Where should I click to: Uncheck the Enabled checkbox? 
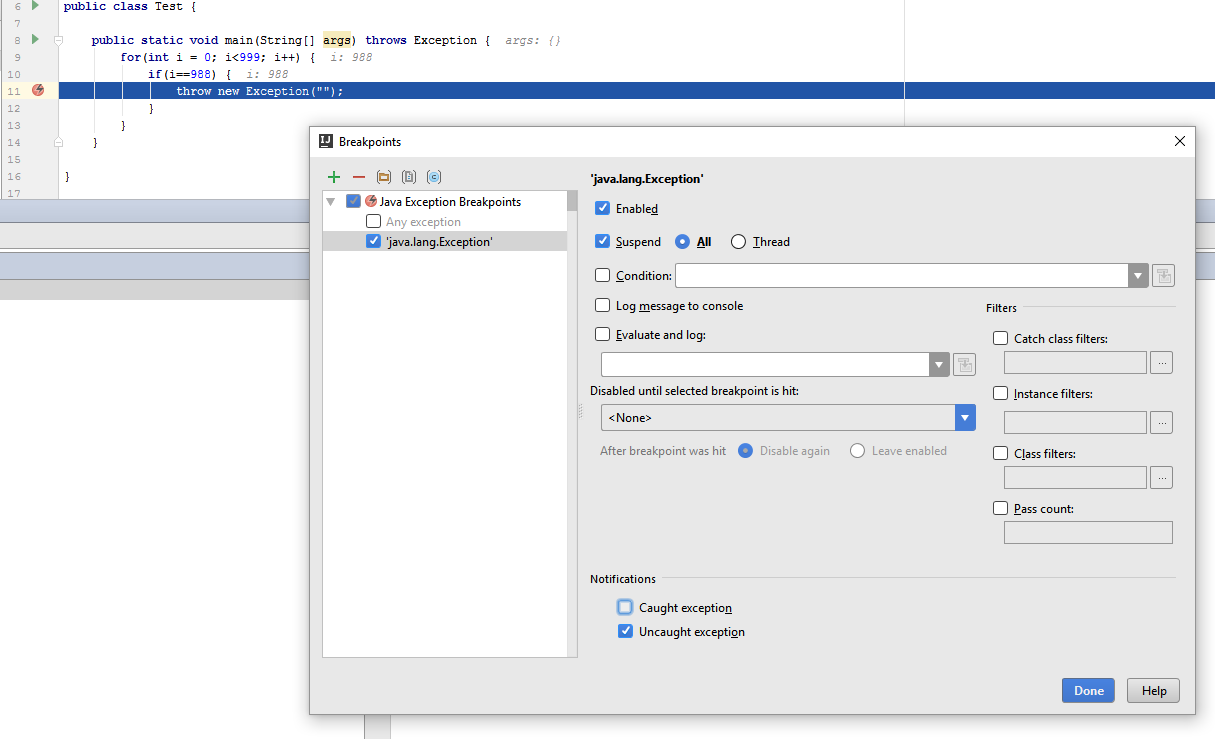coord(602,208)
